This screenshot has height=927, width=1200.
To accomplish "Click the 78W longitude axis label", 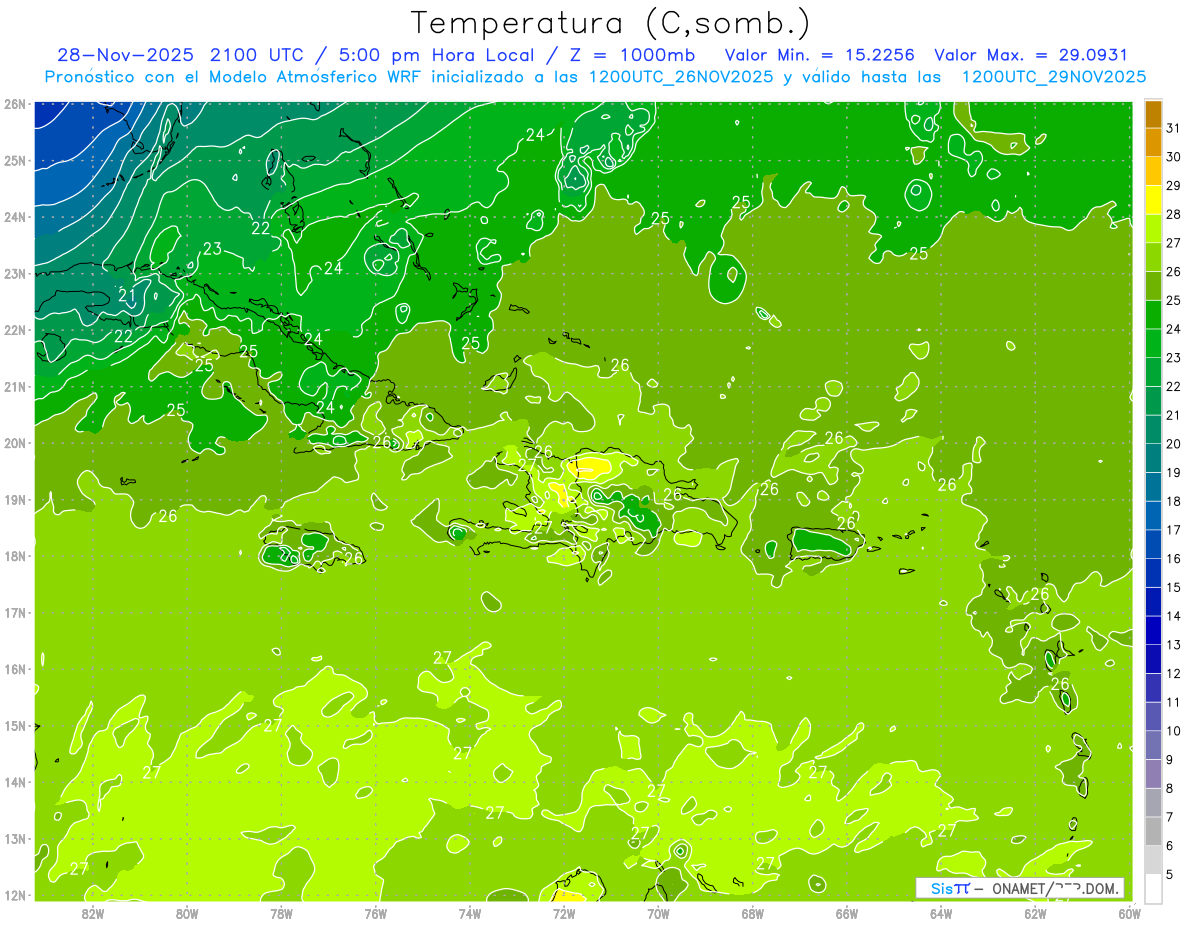I will pos(281,912).
